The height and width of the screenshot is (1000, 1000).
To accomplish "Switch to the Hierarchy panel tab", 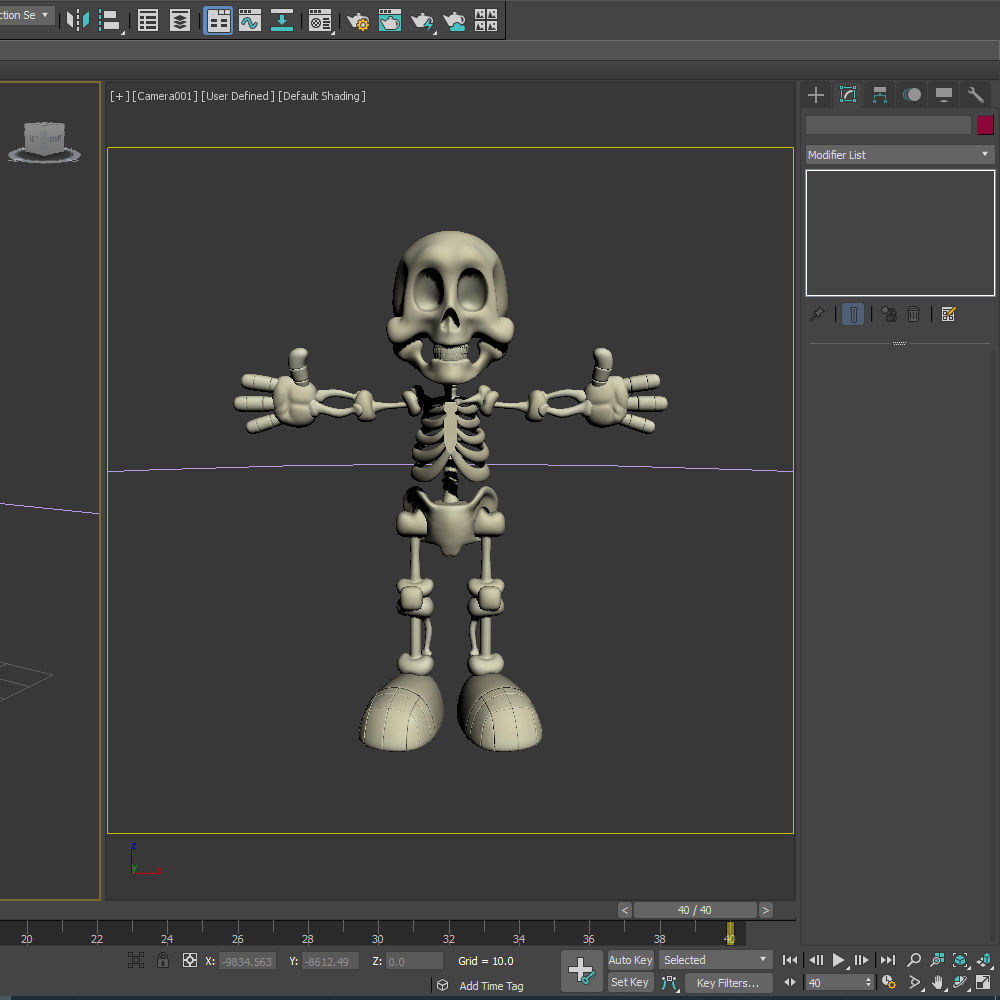I will point(880,95).
